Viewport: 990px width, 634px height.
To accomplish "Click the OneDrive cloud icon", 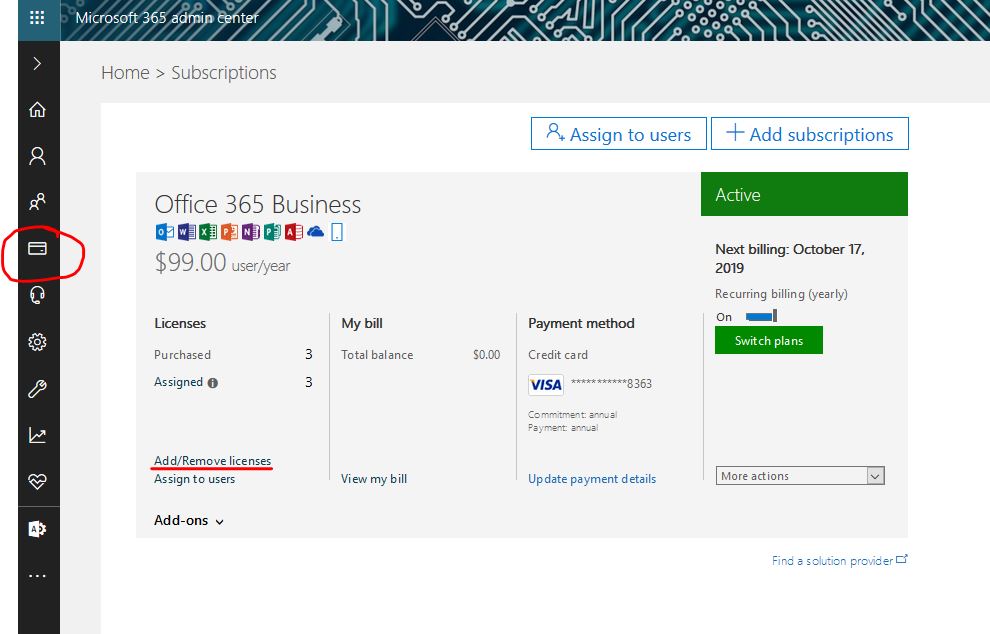I will [x=316, y=232].
